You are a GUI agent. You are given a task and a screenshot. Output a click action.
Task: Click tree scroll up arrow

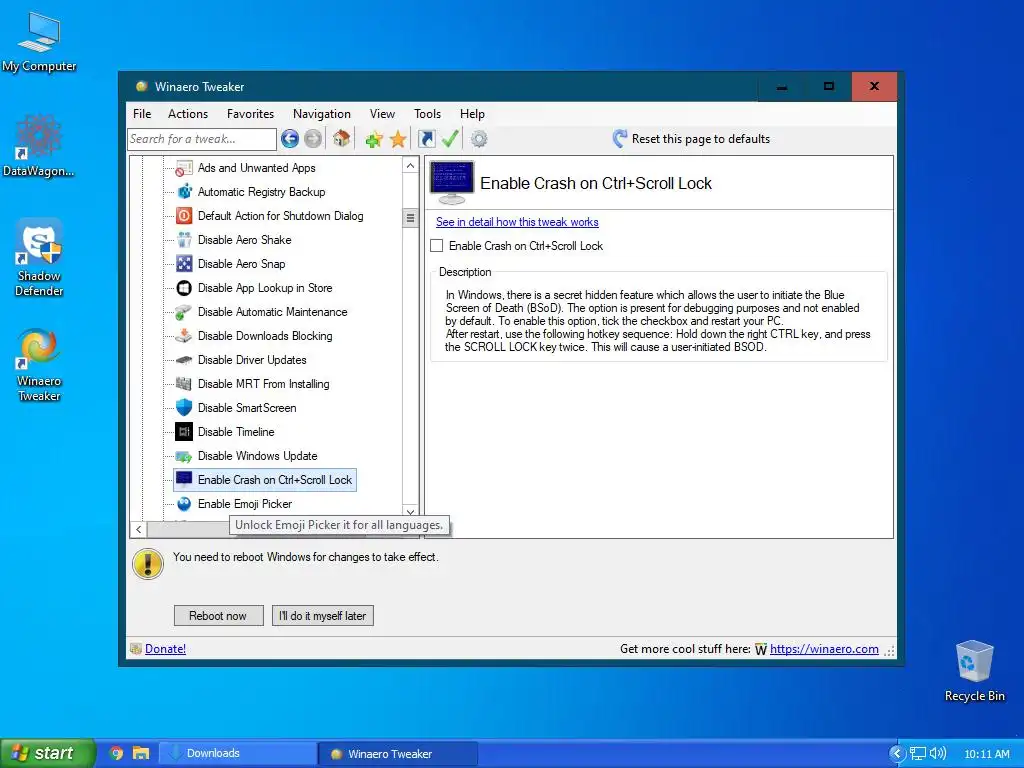point(410,166)
